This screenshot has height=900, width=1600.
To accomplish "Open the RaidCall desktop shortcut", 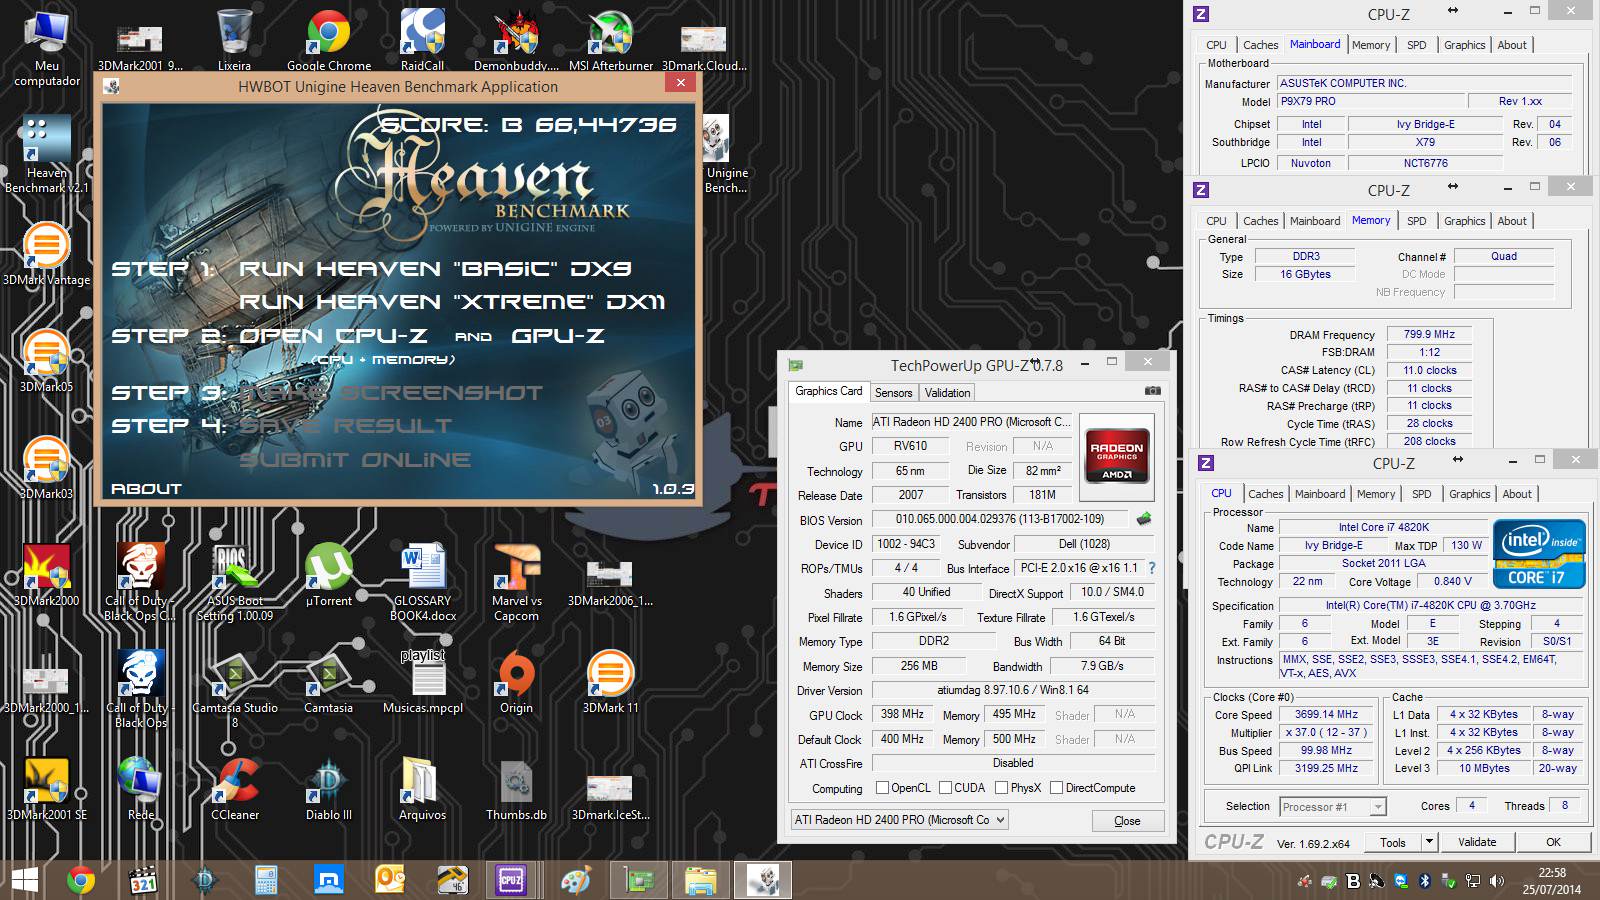I will pyautogui.click(x=422, y=41).
